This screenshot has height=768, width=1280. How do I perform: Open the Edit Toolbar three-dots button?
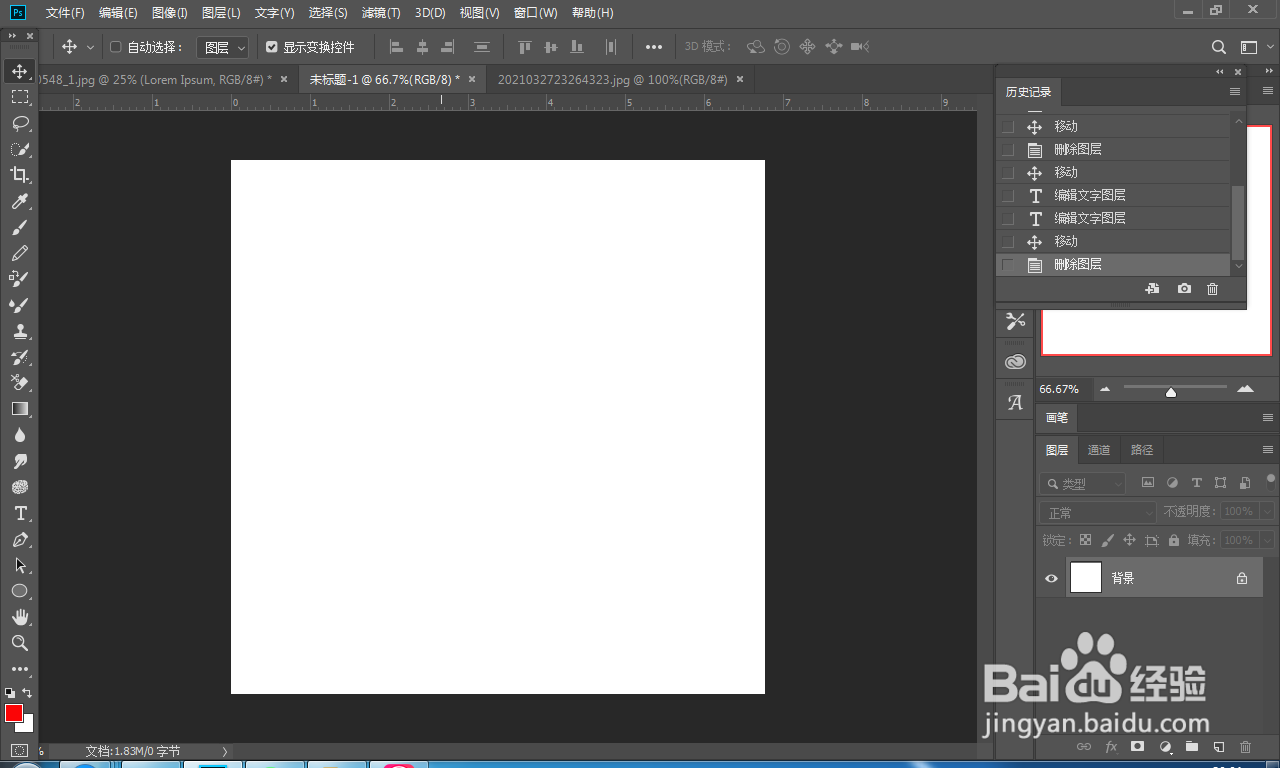pyautogui.click(x=19, y=669)
